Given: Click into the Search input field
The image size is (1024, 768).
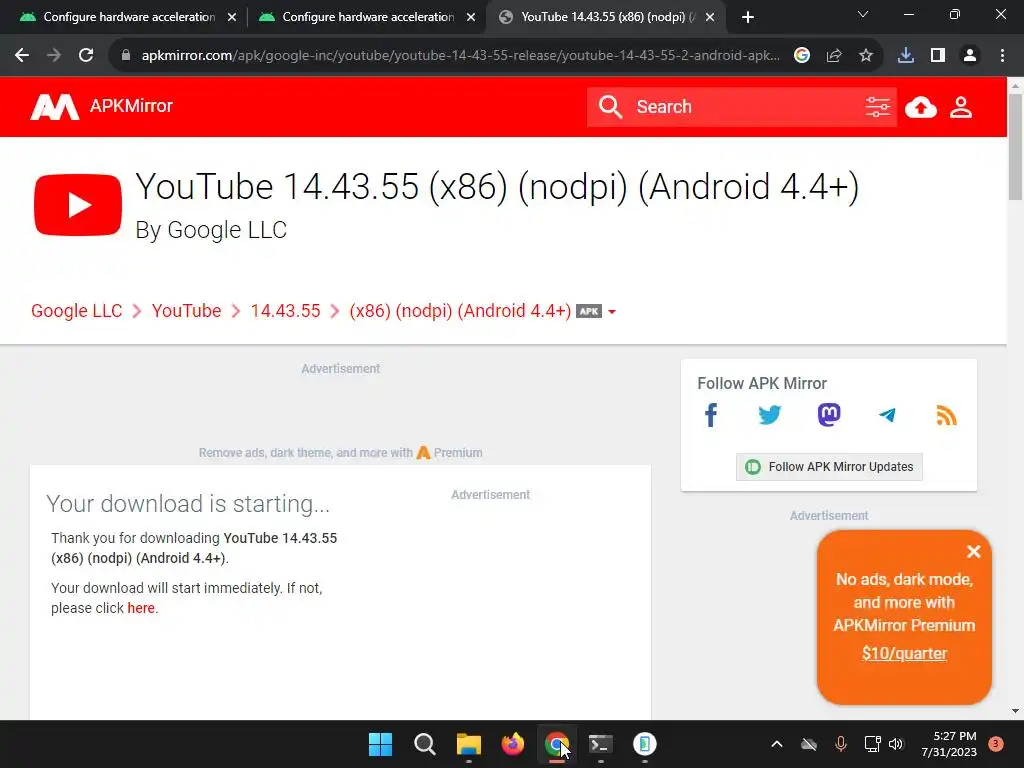Looking at the screenshot, I should [x=744, y=106].
